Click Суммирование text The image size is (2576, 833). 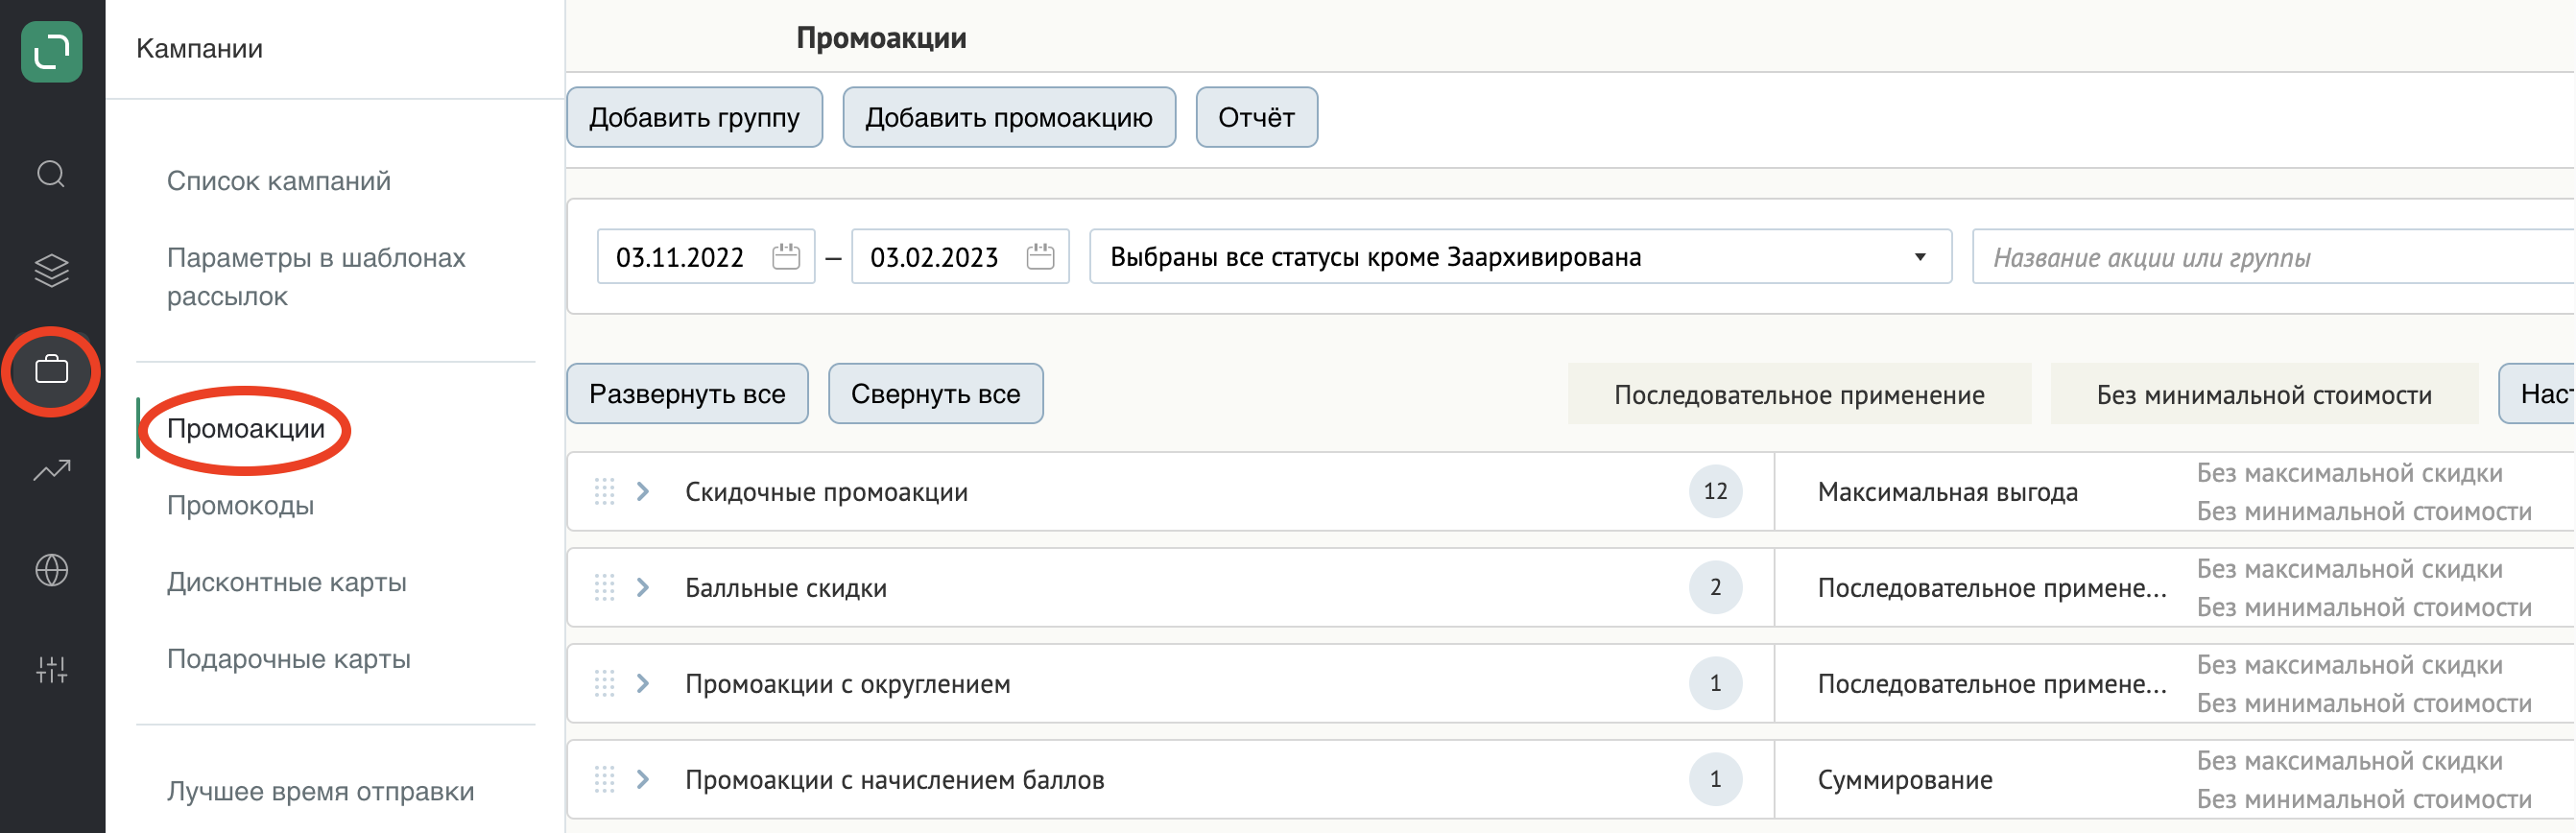(1905, 780)
